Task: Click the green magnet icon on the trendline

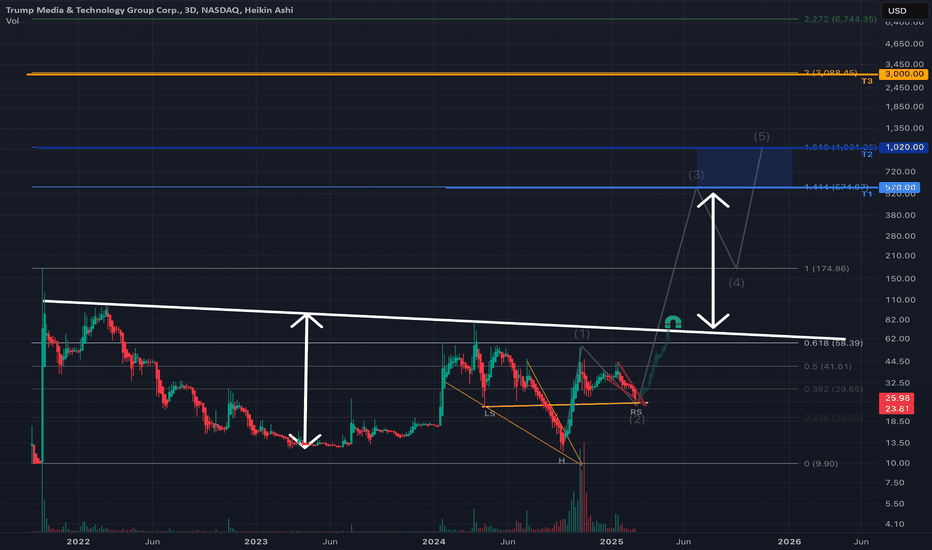Action: tap(673, 322)
